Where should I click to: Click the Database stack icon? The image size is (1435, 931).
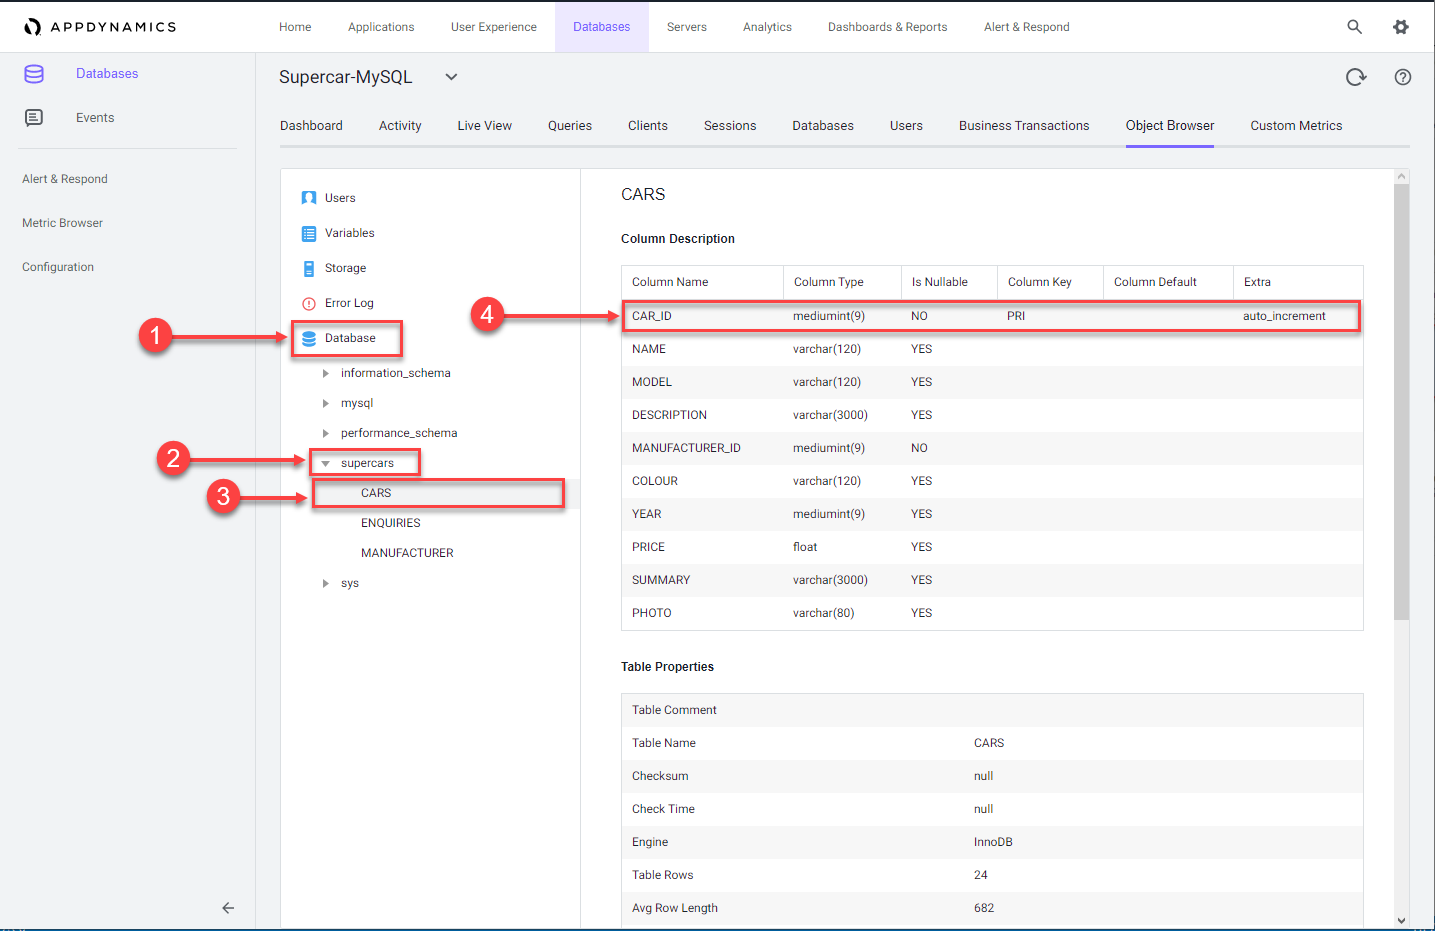tap(309, 338)
